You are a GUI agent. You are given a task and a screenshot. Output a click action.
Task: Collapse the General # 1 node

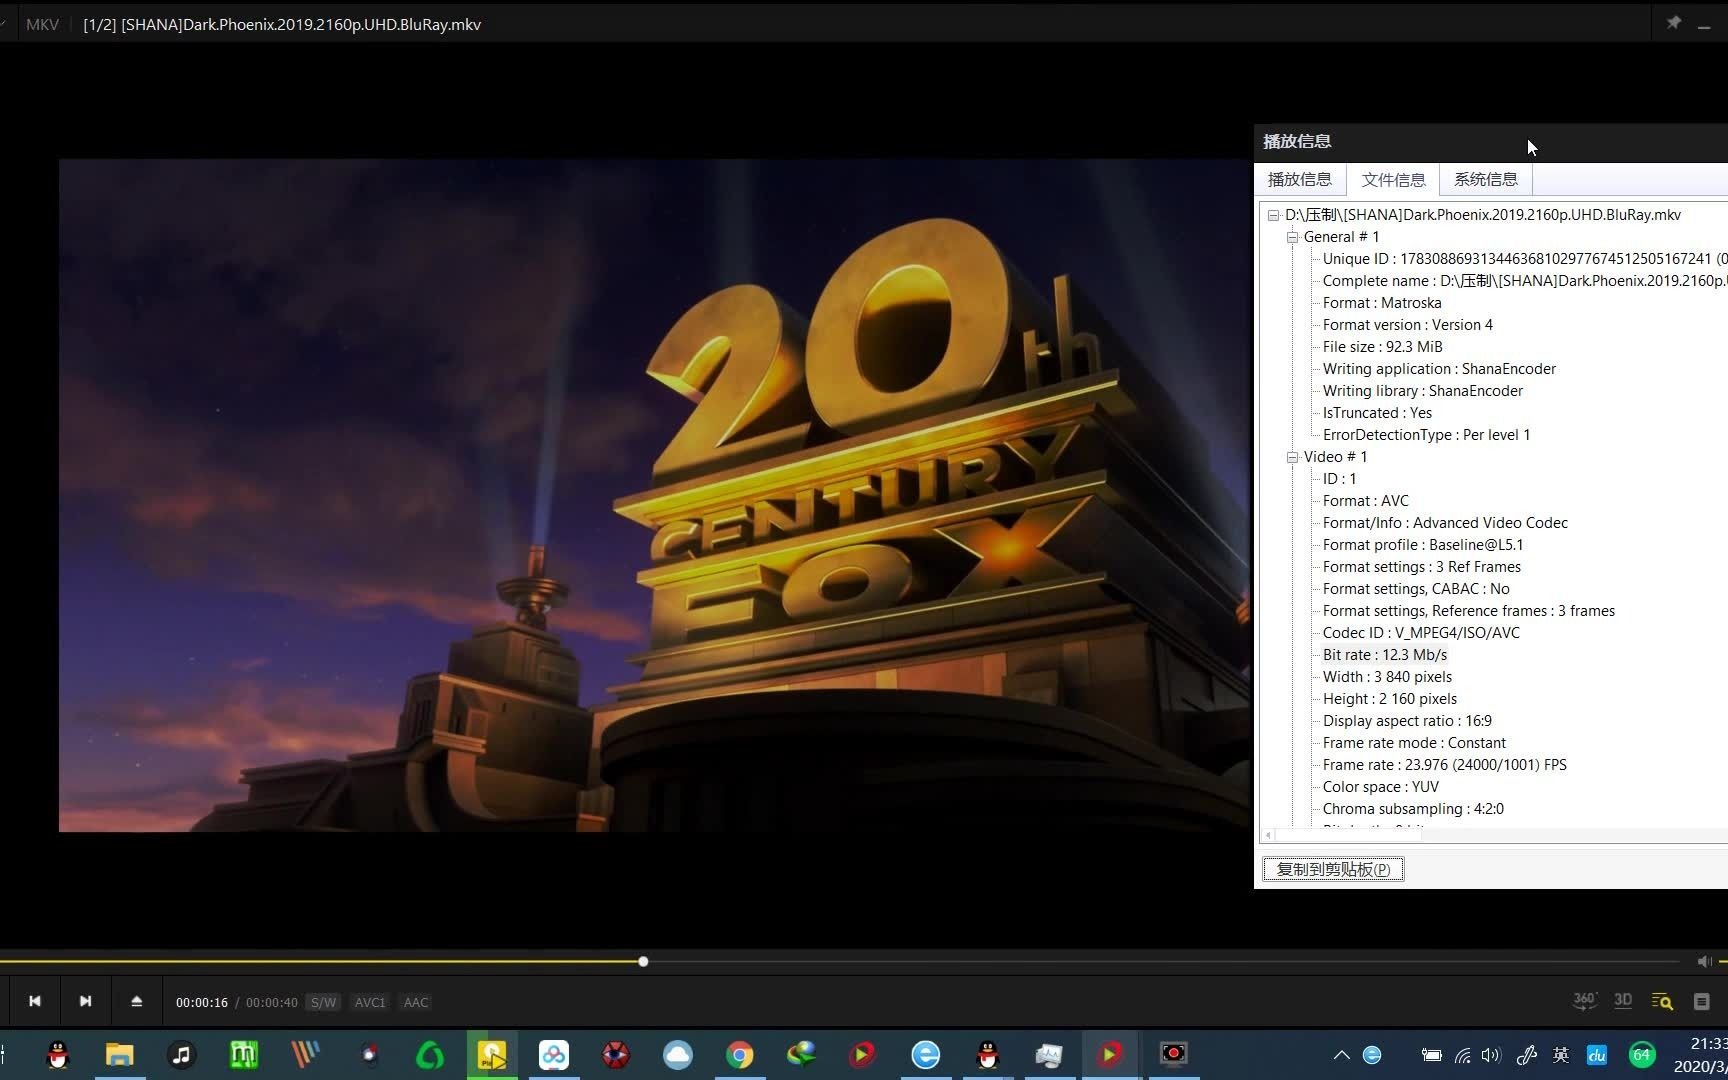coord(1292,237)
